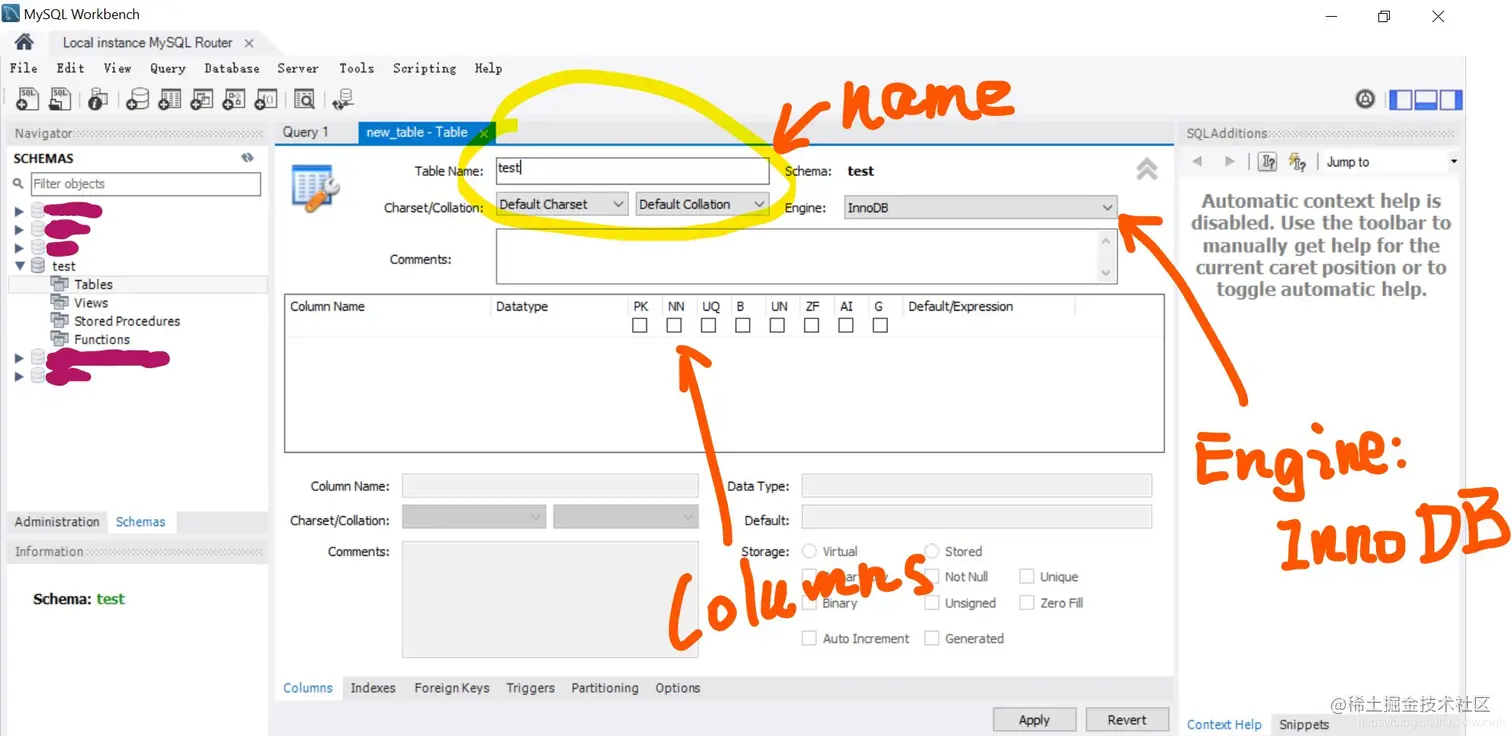This screenshot has height=736, width=1512.
Task: Open the Snippets tab
Action: 1304,724
